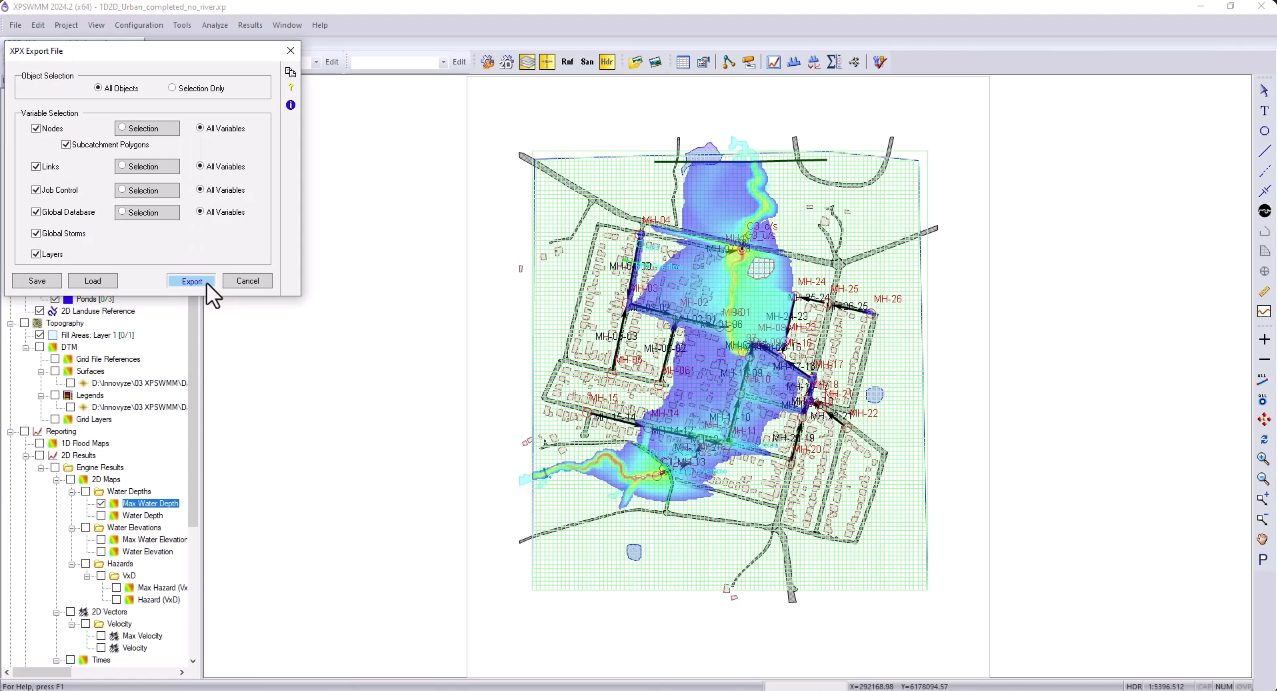Select the pointer tool in right toolbar
This screenshot has width=1277, height=691.
click(x=1264, y=91)
